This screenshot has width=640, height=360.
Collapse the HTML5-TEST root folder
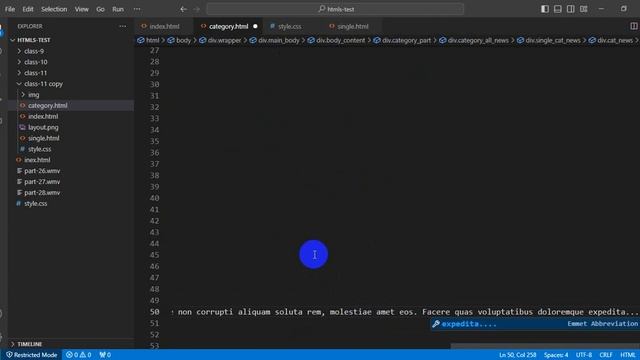click(34, 40)
